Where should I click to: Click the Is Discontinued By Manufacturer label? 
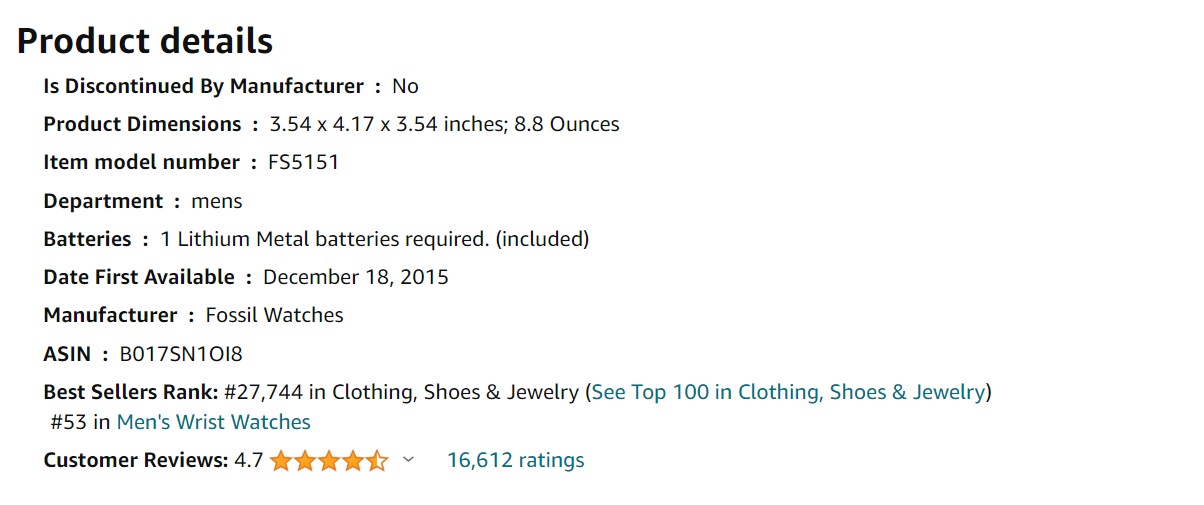203,86
